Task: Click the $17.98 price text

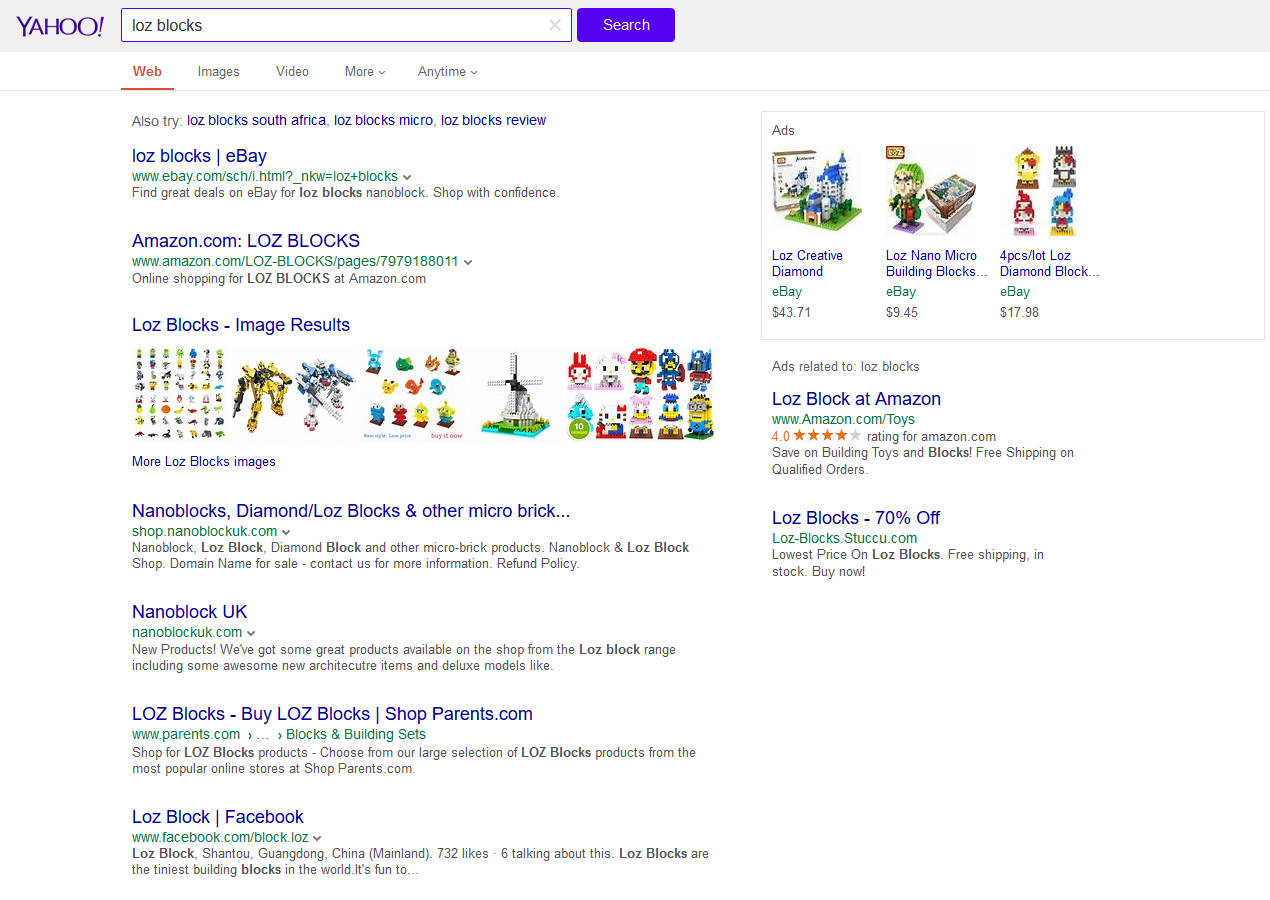Action: point(1019,312)
